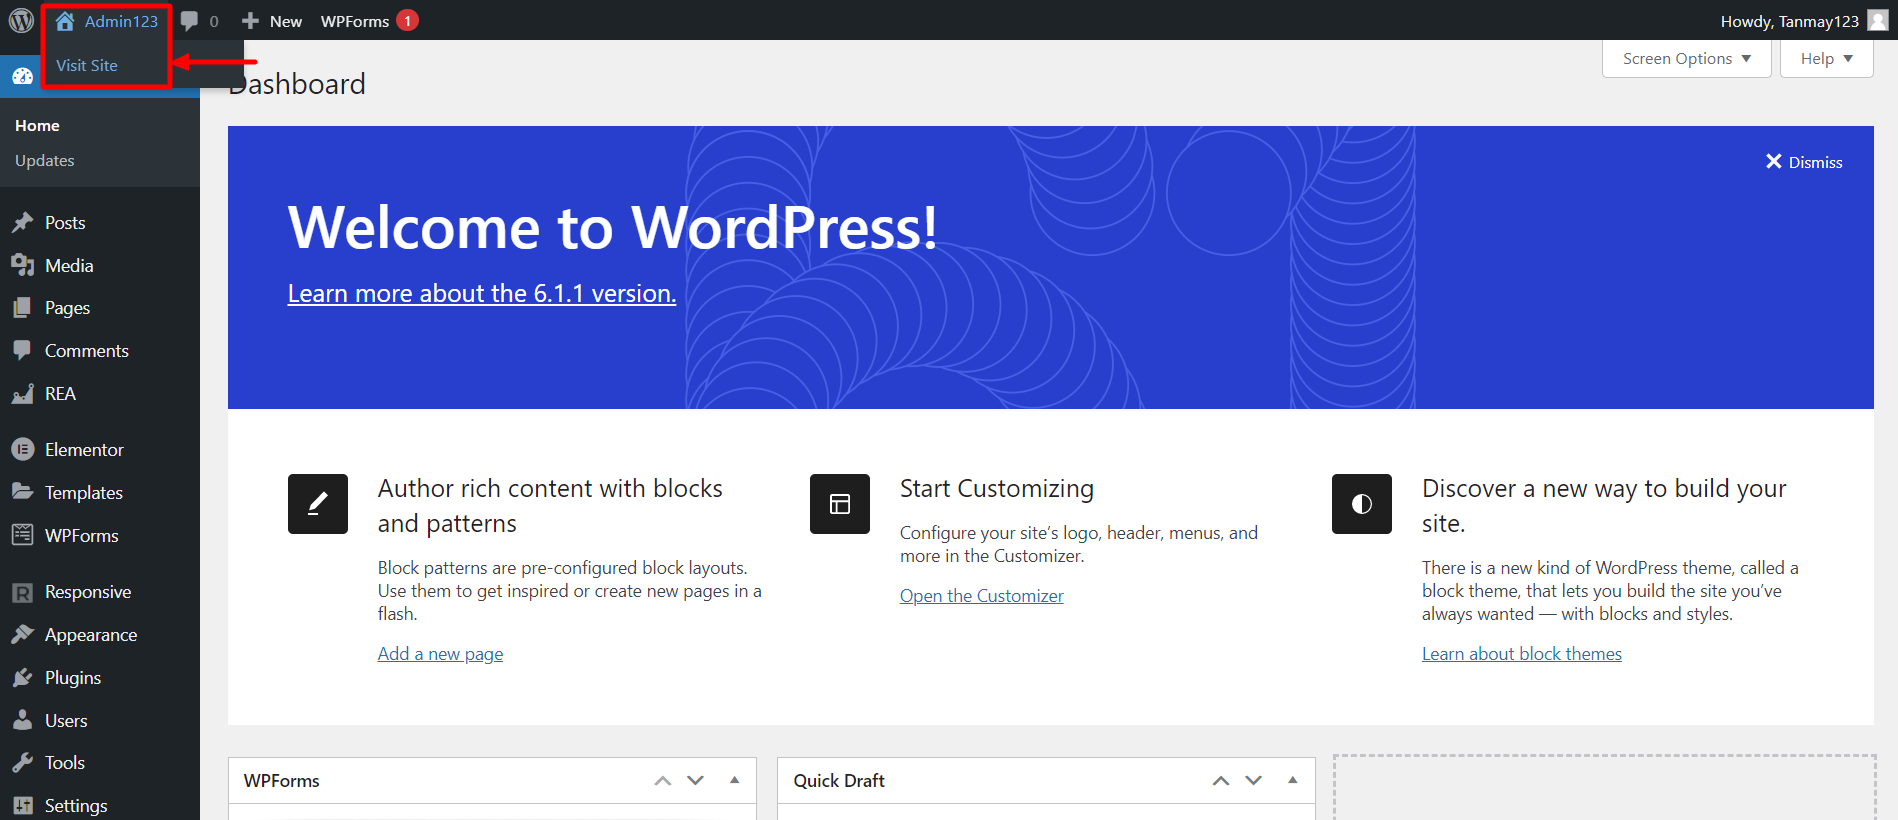The width and height of the screenshot is (1898, 820).
Task: Move Quick Draft widget up
Action: point(1221,781)
